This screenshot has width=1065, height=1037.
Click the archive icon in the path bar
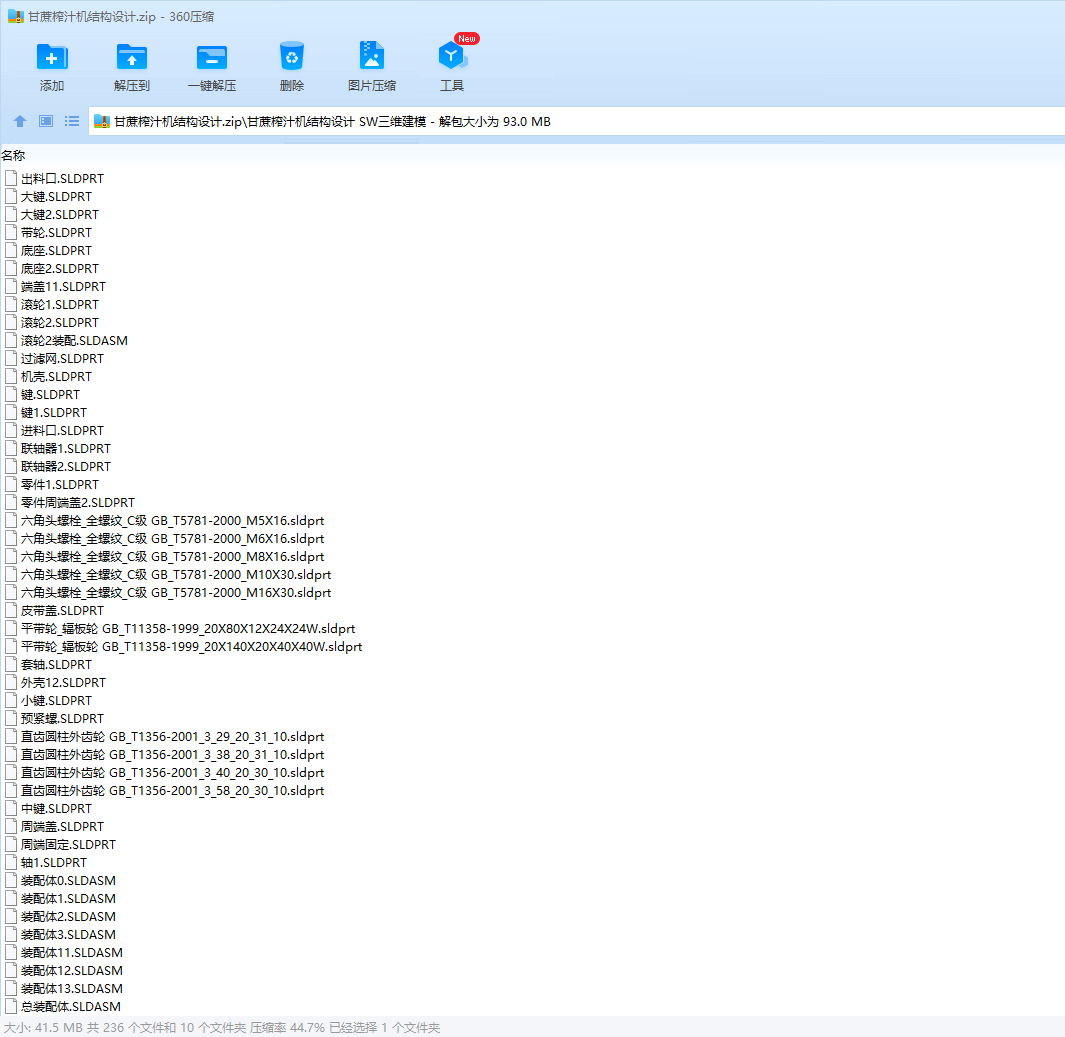[102, 122]
